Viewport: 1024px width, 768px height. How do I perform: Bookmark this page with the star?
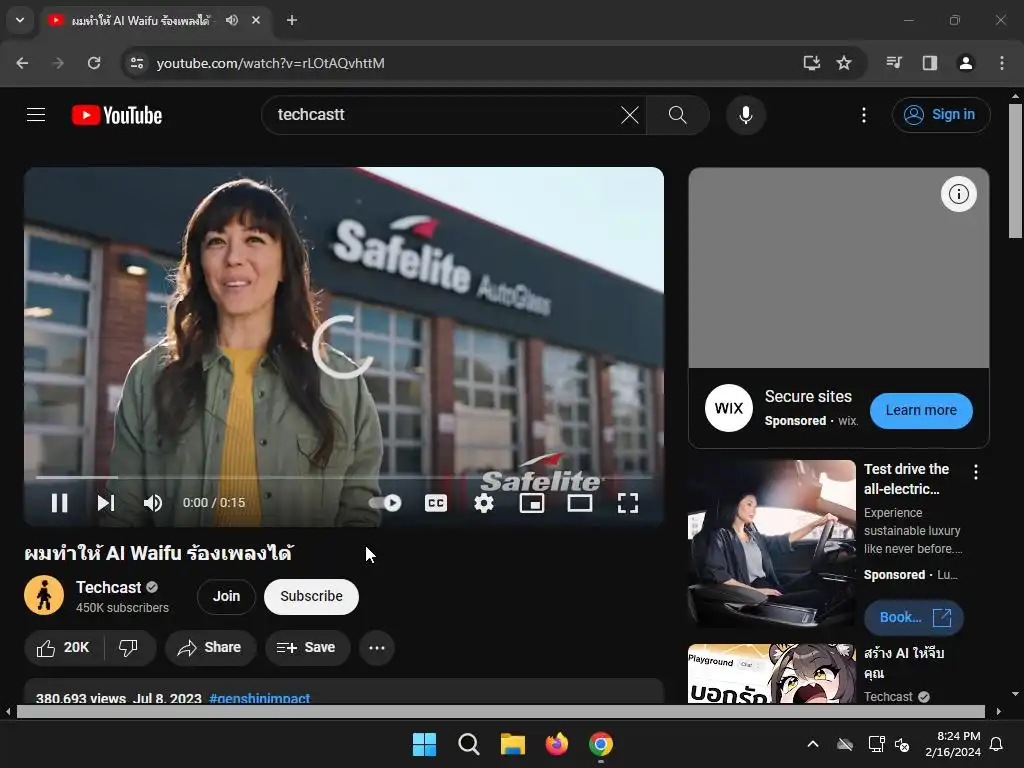click(844, 63)
